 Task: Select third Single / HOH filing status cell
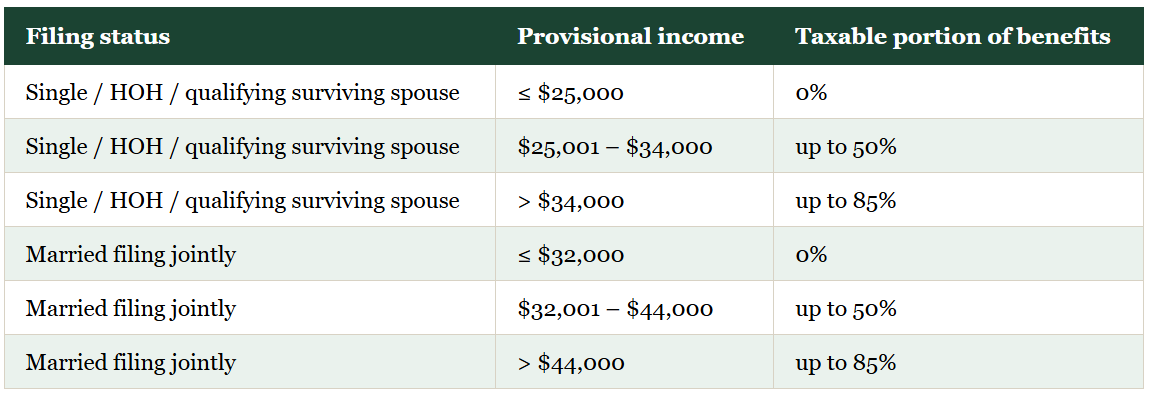click(250, 200)
